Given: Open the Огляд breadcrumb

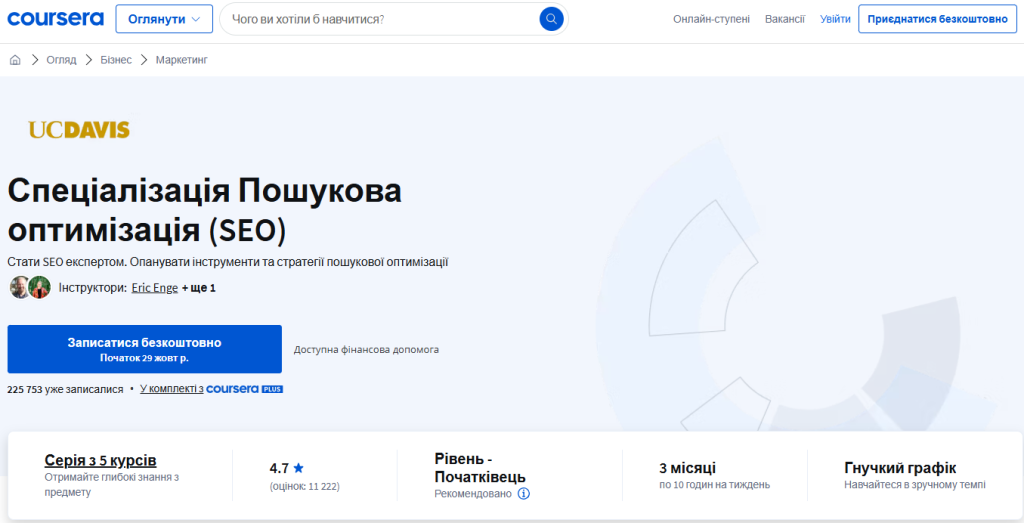Looking at the screenshot, I should coord(61,60).
